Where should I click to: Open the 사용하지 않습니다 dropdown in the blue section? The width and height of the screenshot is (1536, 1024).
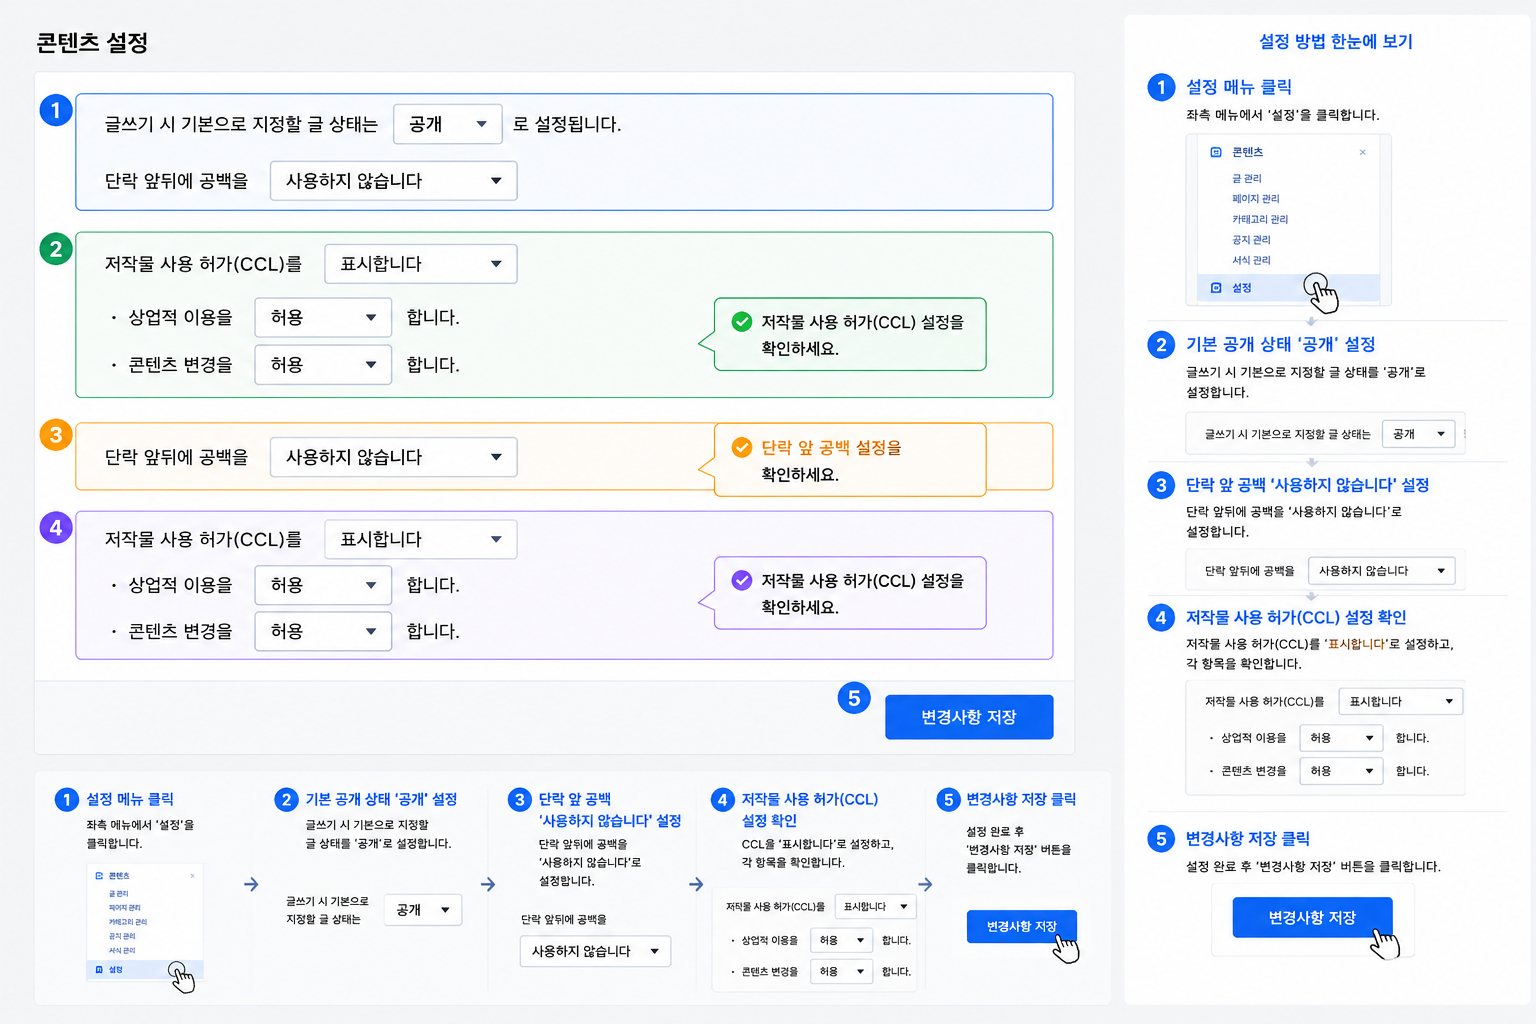(x=393, y=181)
